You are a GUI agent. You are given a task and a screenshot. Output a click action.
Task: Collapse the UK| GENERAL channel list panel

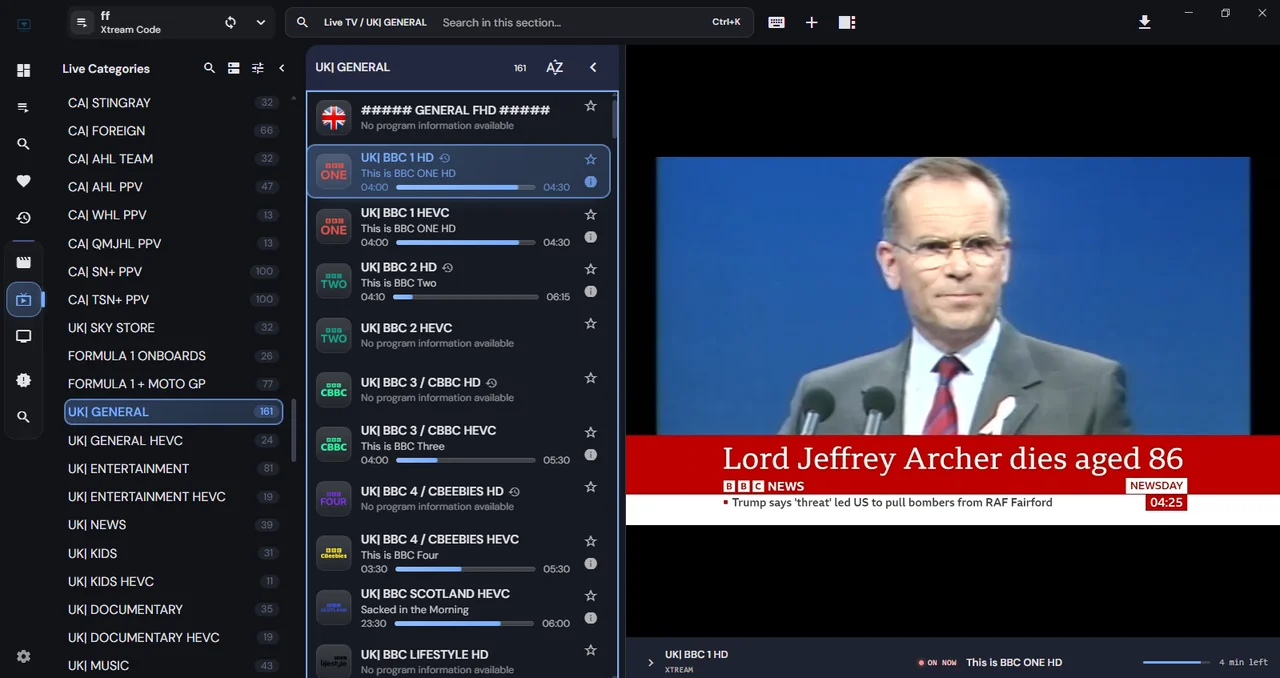point(593,67)
